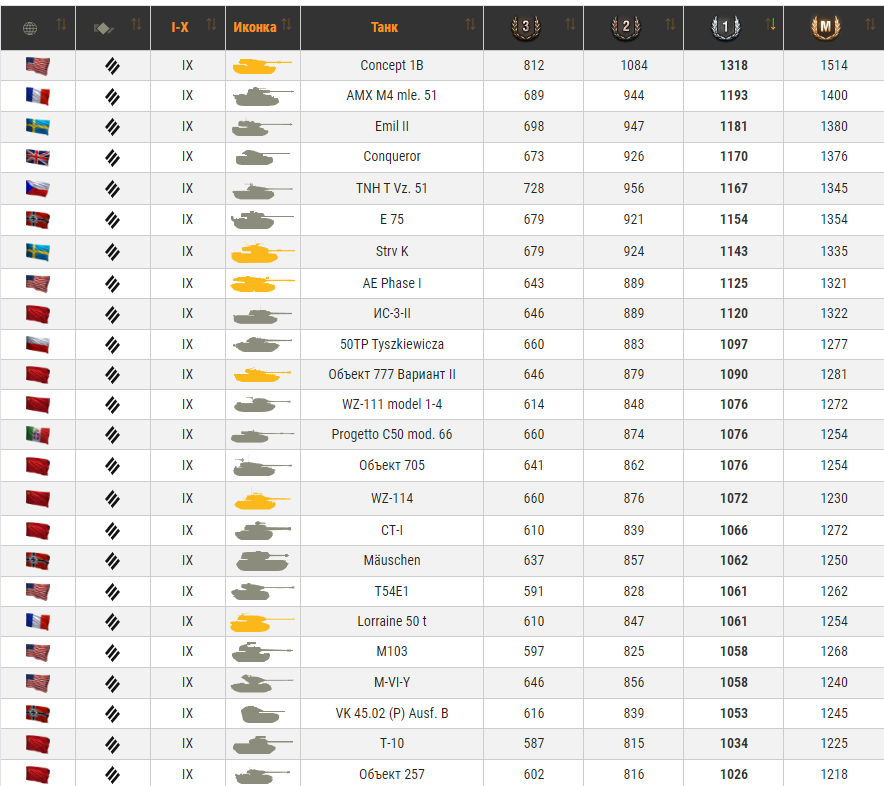
Task: Sort by tier I-X column header
Action: (x=180, y=27)
